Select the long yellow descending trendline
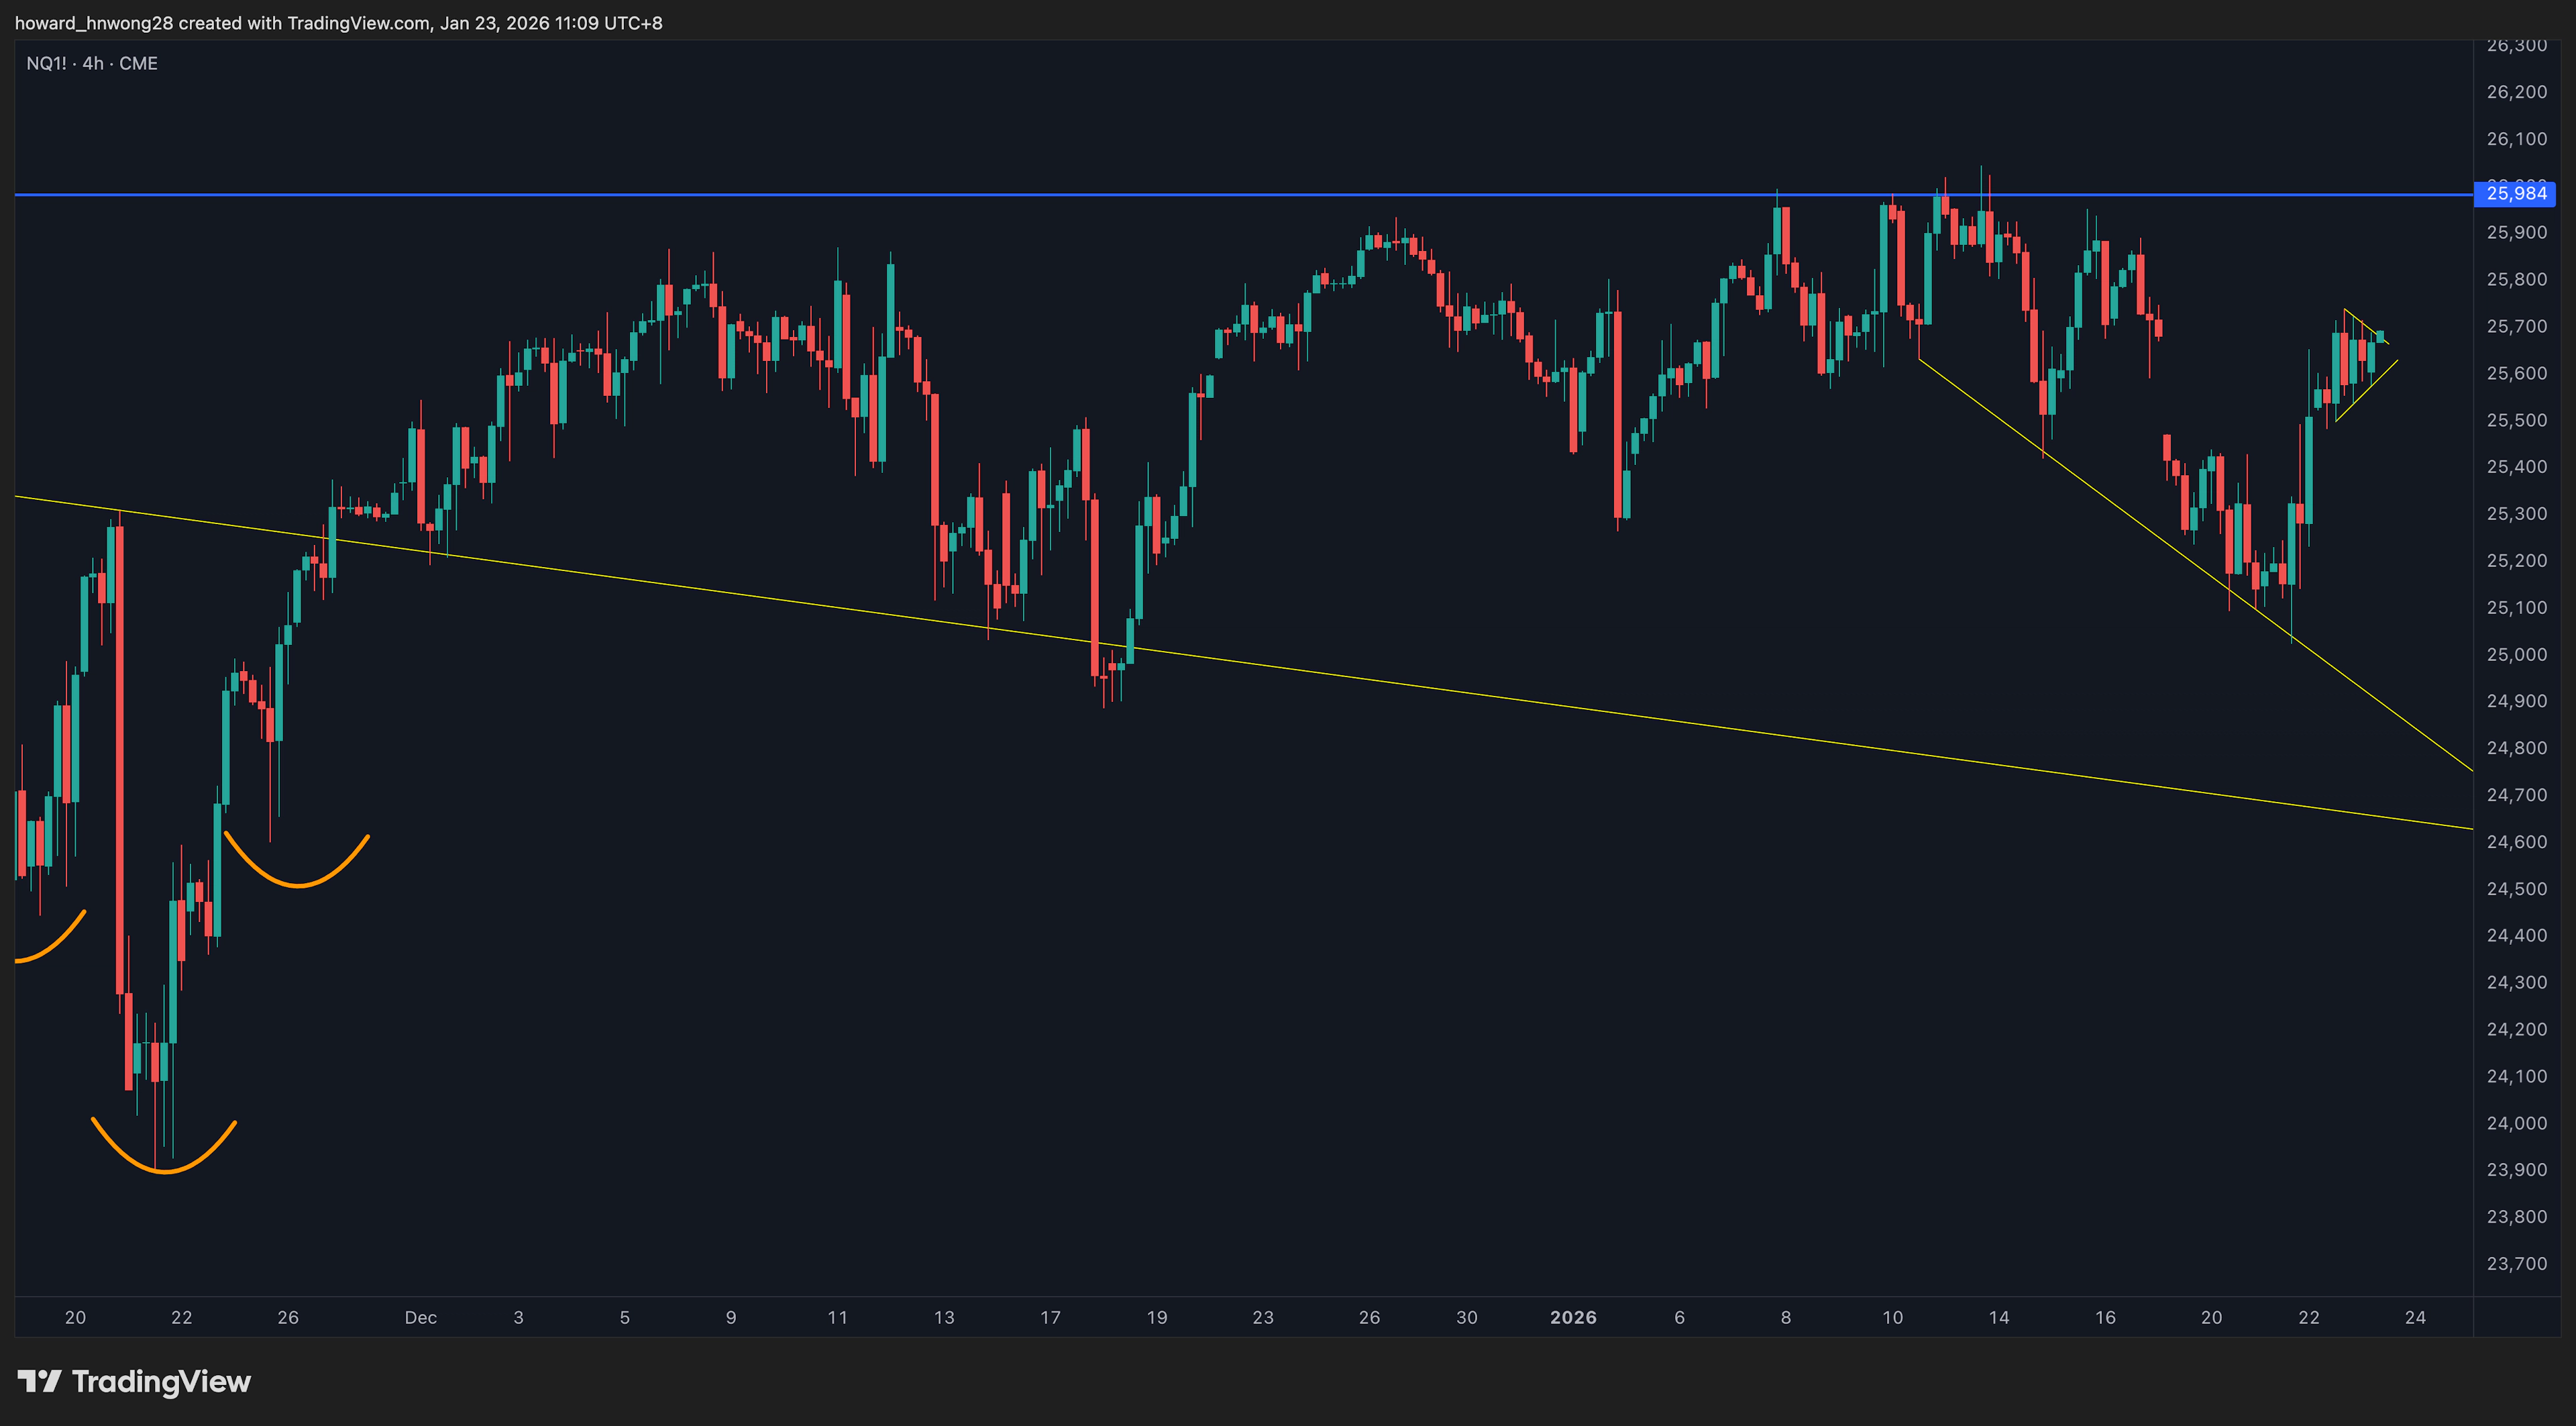Screen dimensions: 2576x1426 1500,697
